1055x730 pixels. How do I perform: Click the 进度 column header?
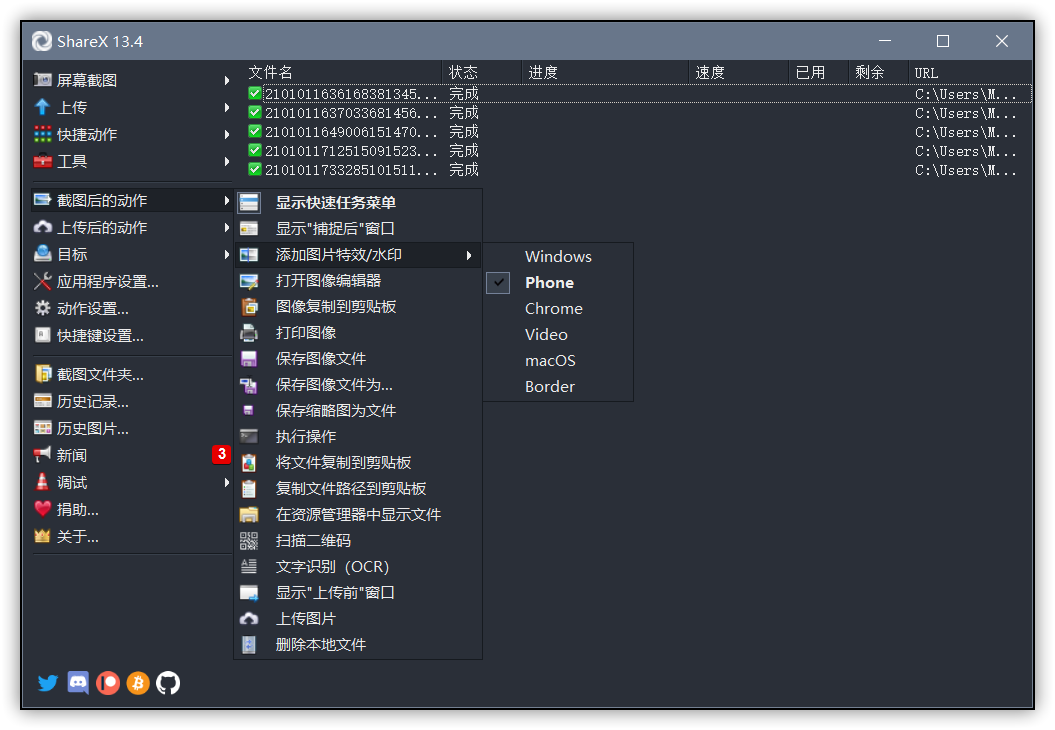[x=606, y=72]
